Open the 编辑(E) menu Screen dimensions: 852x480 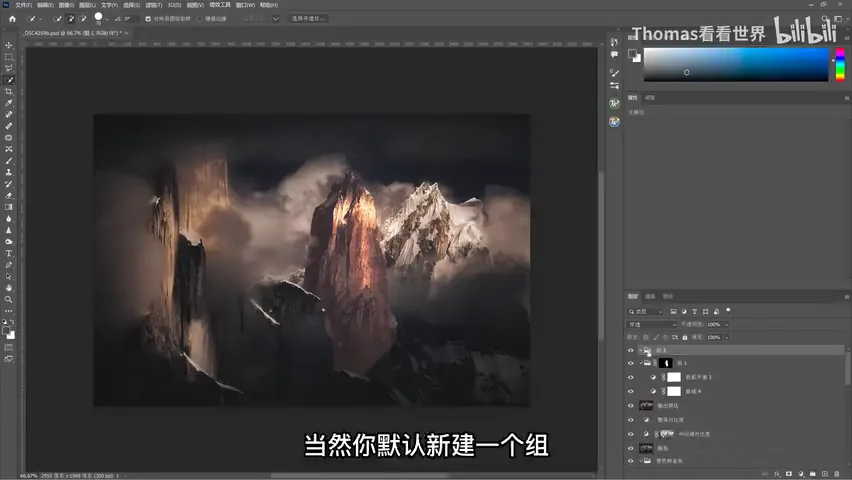coord(45,5)
